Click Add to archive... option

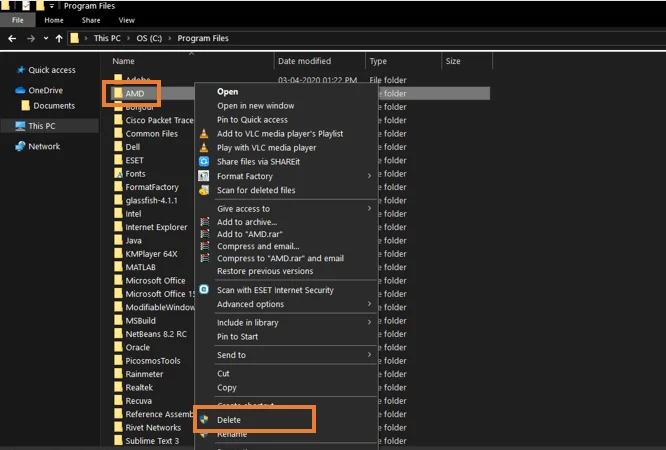(247, 222)
